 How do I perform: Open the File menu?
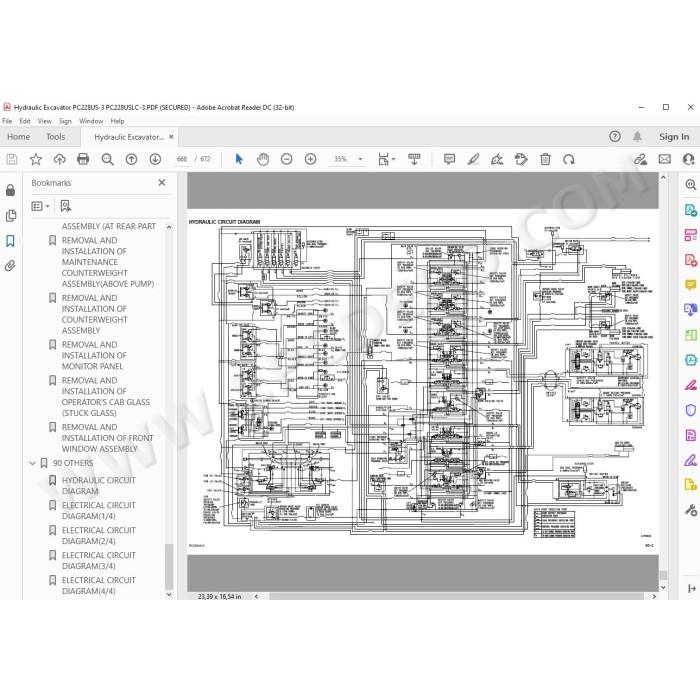(7, 121)
